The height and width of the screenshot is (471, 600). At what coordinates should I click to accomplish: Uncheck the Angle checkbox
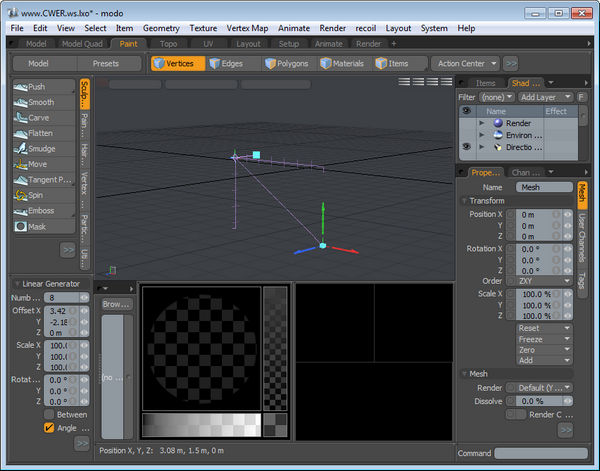click(49, 428)
